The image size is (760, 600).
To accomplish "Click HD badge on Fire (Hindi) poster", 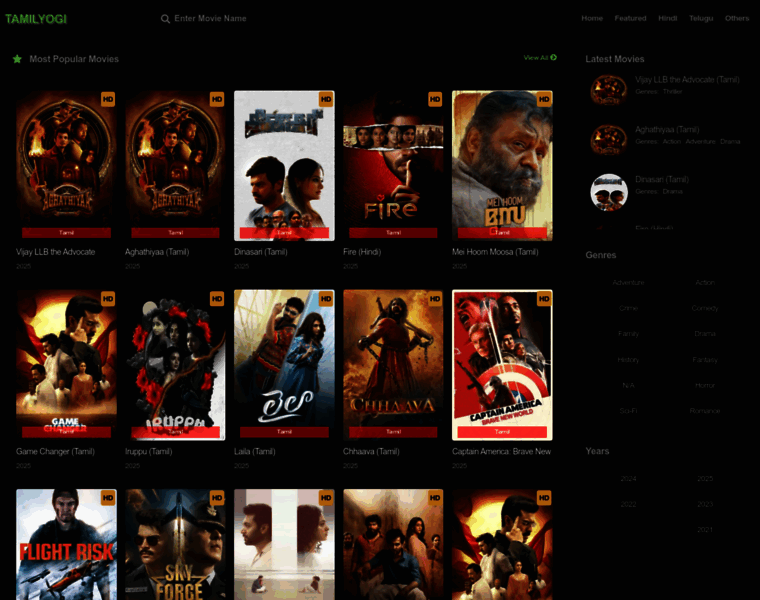I will [435, 99].
